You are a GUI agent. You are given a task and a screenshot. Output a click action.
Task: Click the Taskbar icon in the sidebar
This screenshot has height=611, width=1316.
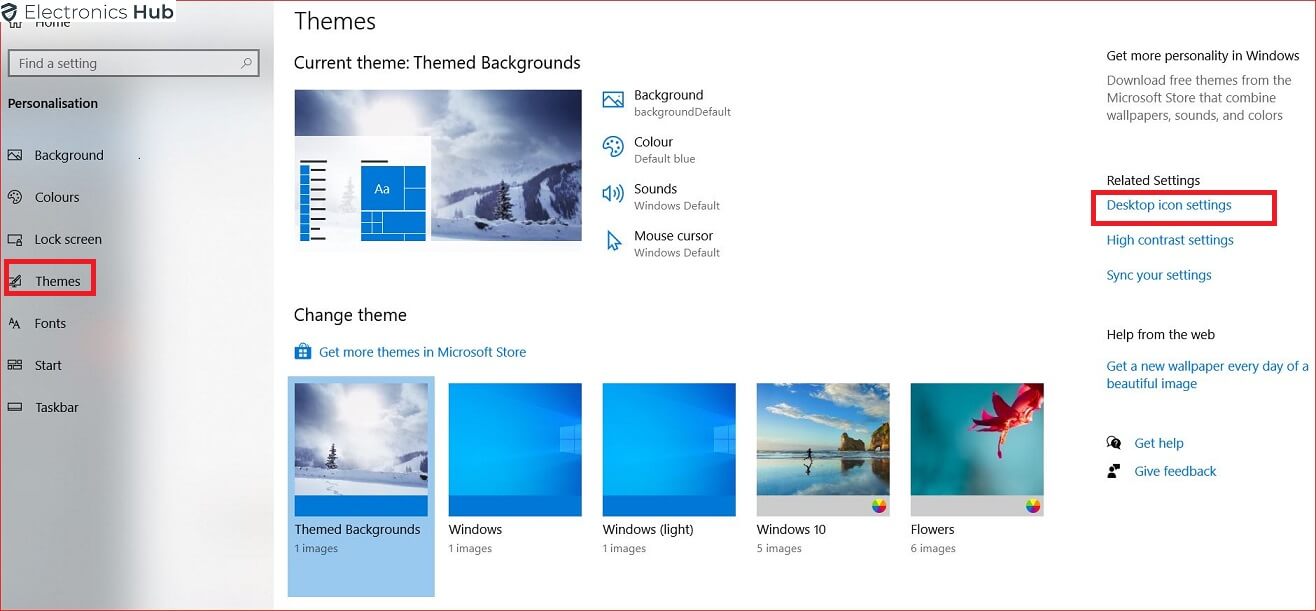click(18, 407)
